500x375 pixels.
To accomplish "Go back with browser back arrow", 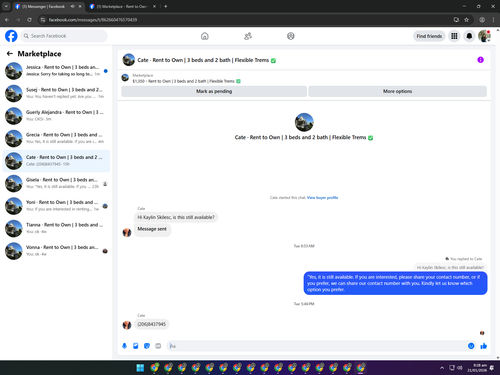I will click(x=7, y=20).
